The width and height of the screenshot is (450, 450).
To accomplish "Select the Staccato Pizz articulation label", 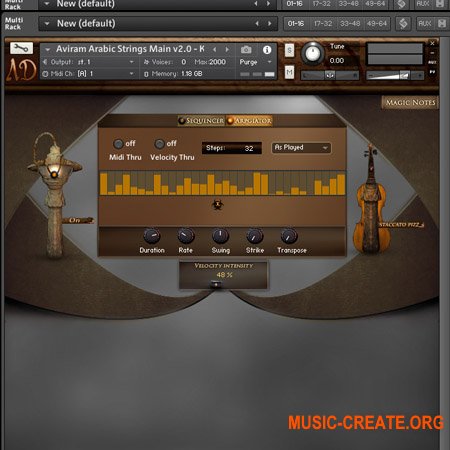I will tap(401, 225).
